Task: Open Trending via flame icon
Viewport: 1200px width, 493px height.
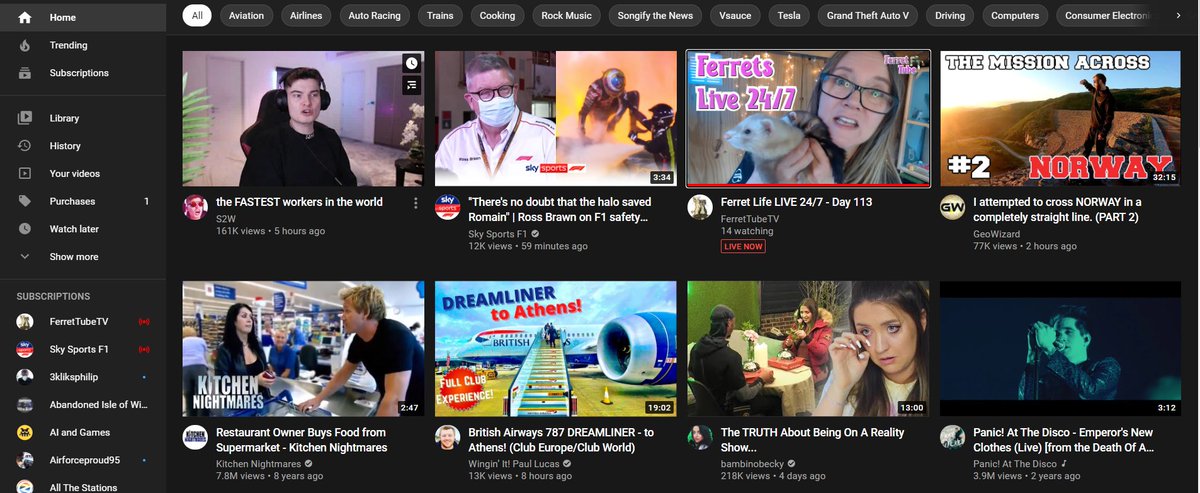Action: (x=25, y=45)
